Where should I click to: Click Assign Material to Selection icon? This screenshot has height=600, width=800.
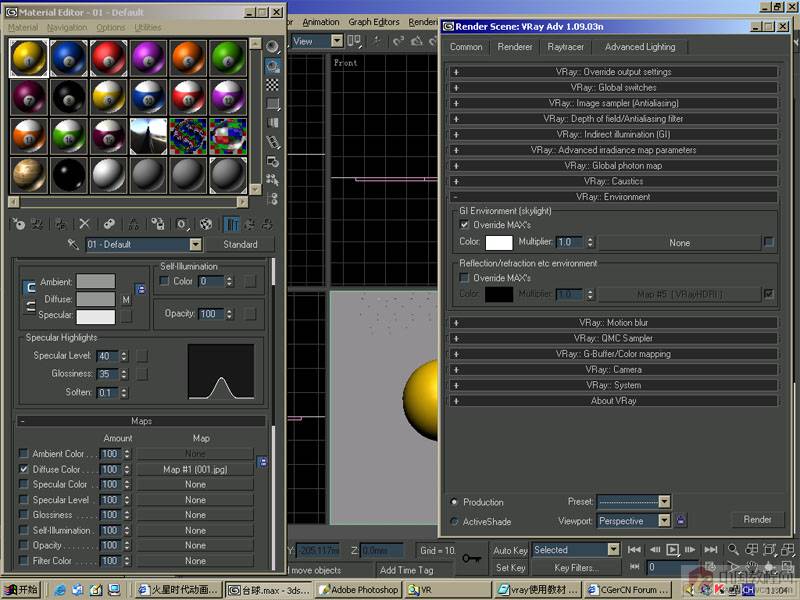tap(61, 224)
